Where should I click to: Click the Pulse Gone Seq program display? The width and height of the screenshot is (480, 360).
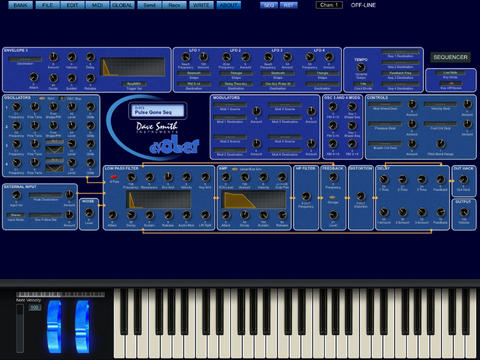click(x=158, y=111)
